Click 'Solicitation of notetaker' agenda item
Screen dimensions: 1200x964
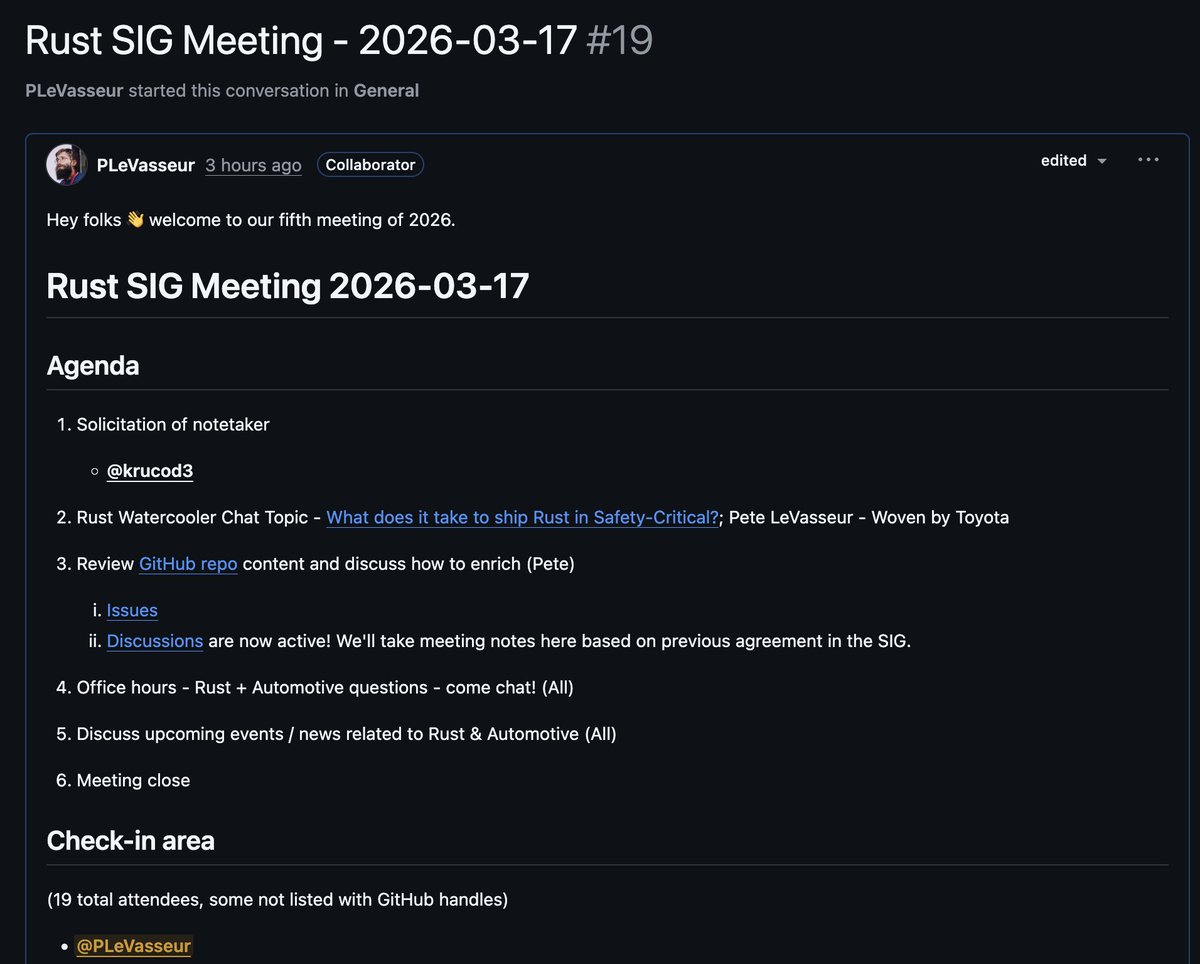(173, 424)
